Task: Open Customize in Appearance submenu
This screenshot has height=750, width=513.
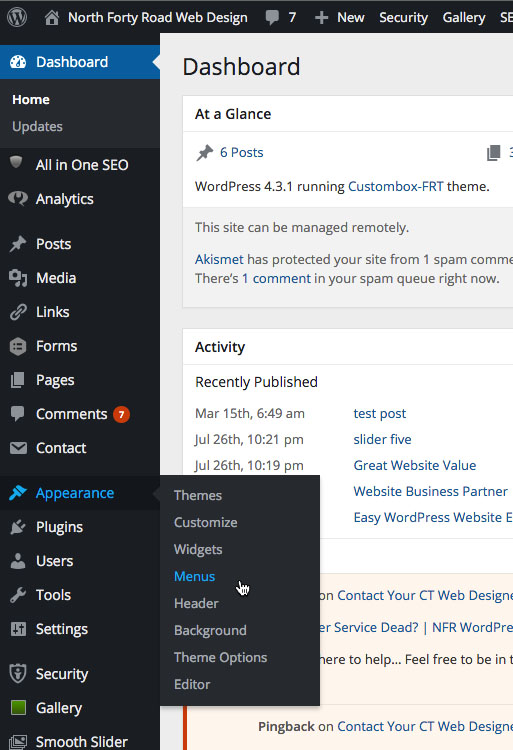Action: 206,522
